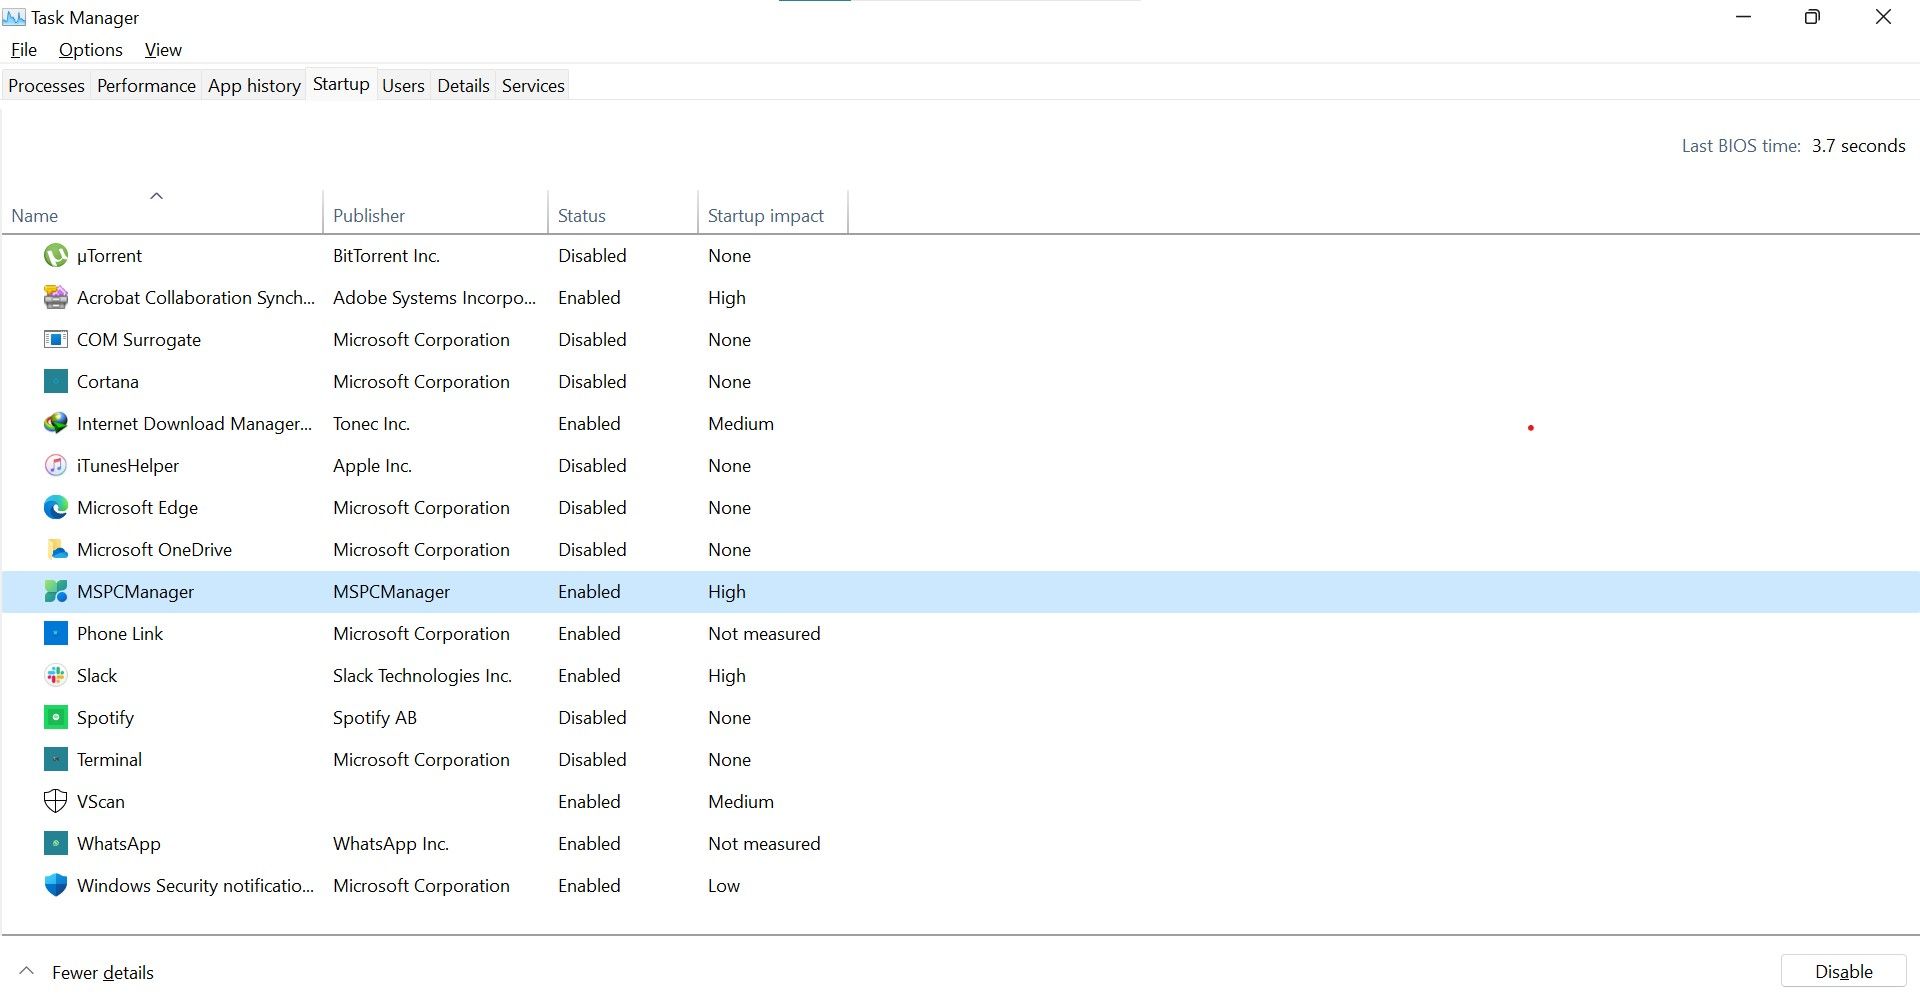Switch to the App history tab
1920x1008 pixels.
(254, 86)
